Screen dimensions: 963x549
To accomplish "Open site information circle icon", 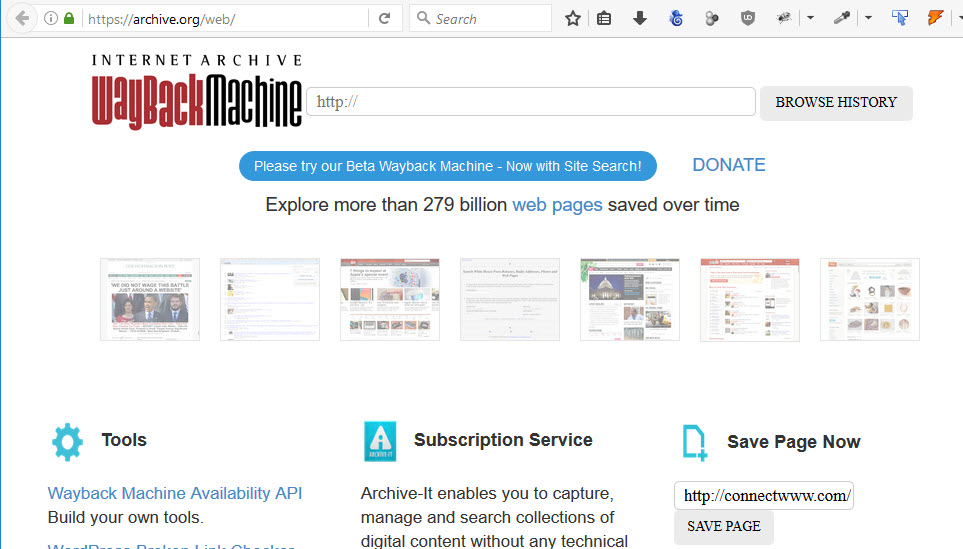I will 51,18.
